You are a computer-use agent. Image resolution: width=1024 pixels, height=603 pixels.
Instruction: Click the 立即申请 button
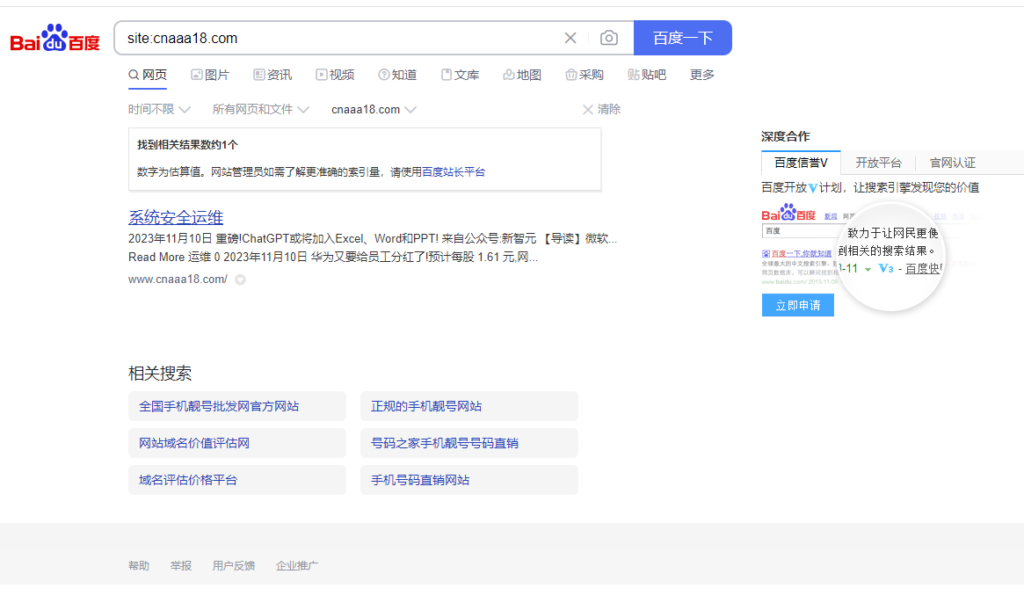[797, 305]
